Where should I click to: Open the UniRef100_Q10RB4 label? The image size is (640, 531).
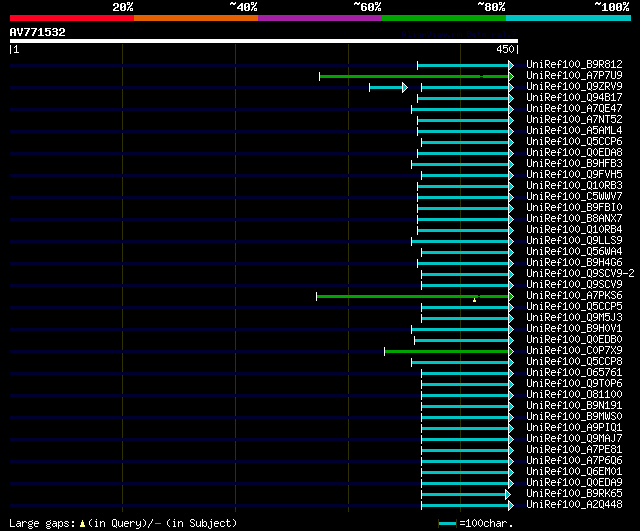pyautogui.click(x=574, y=229)
